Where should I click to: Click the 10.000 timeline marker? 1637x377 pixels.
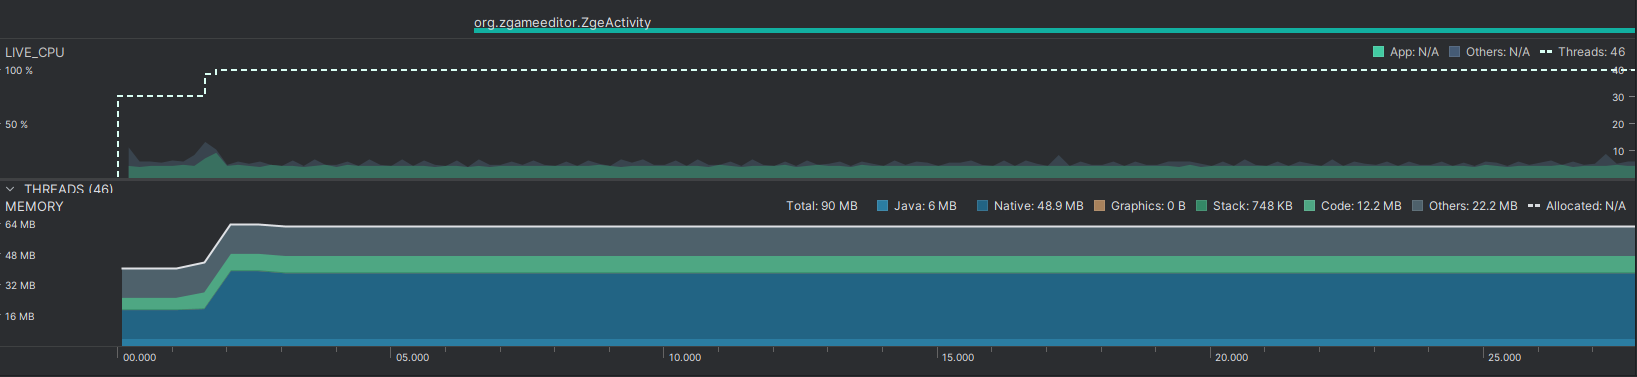[685, 357]
